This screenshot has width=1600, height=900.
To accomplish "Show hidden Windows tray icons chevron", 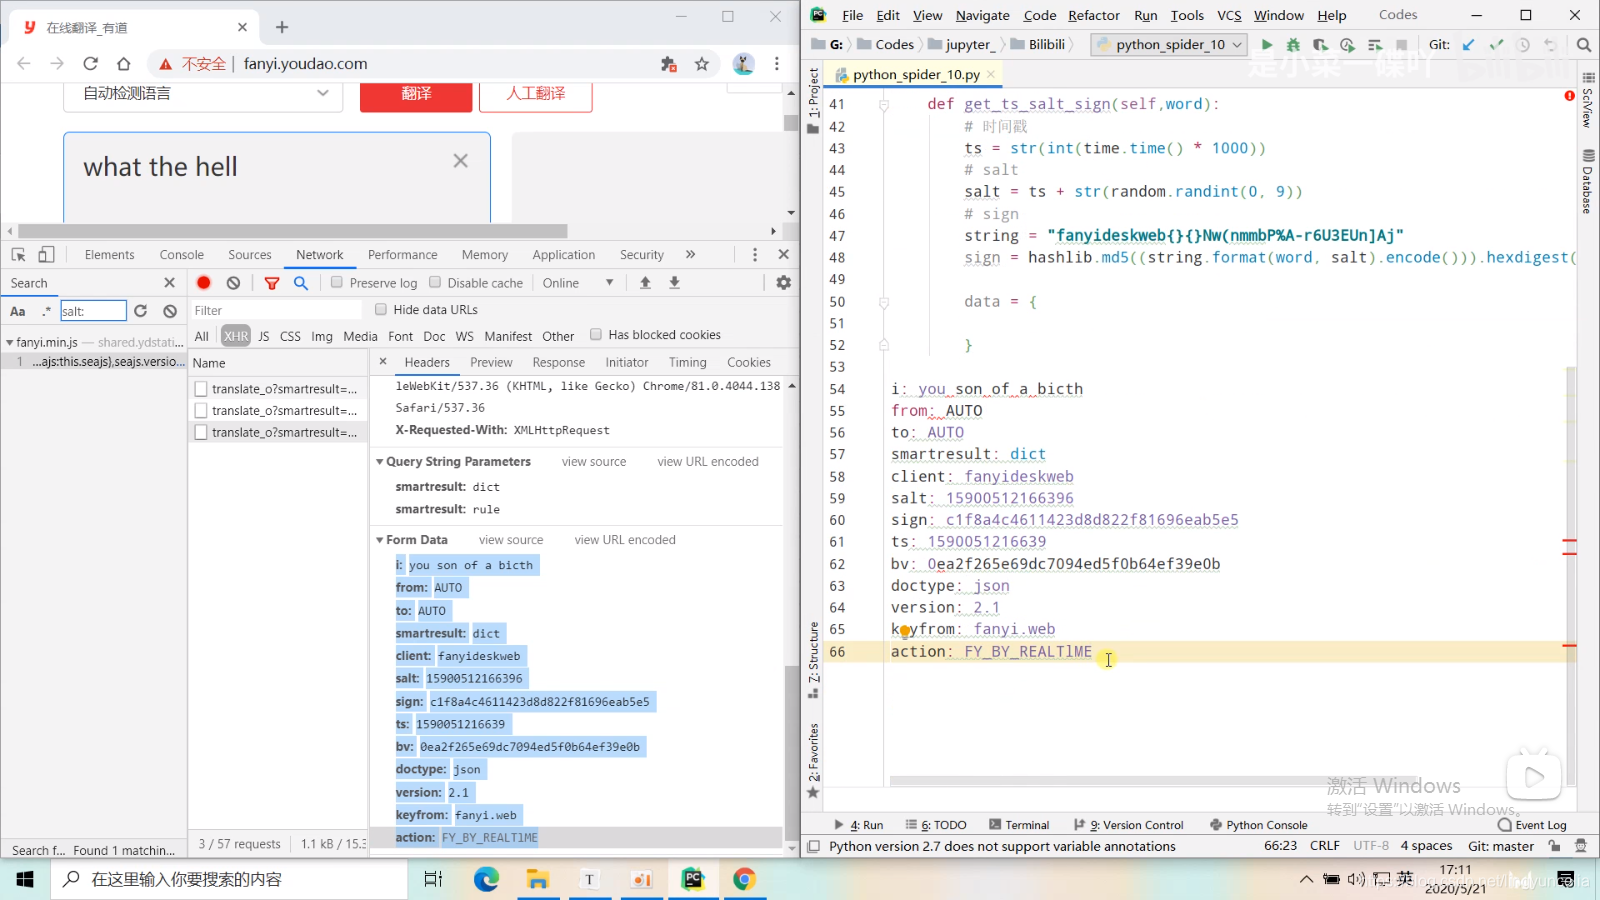I will (1306, 880).
